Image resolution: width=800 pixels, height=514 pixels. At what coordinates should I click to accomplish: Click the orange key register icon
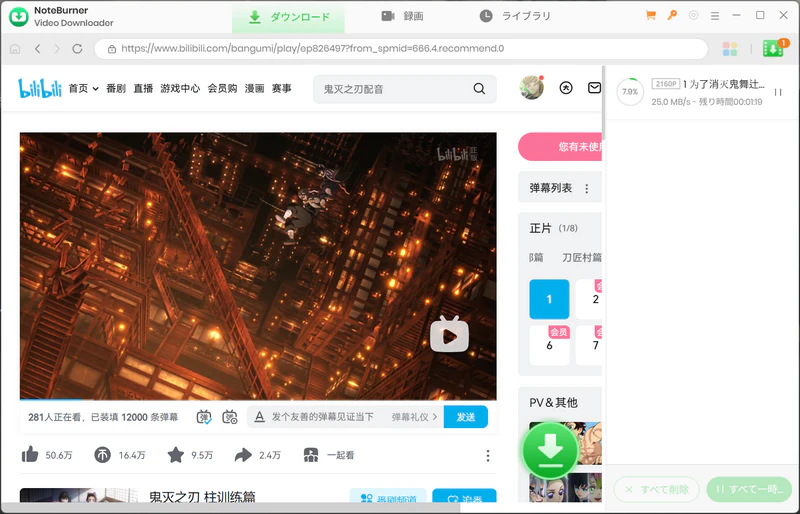tap(672, 15)
